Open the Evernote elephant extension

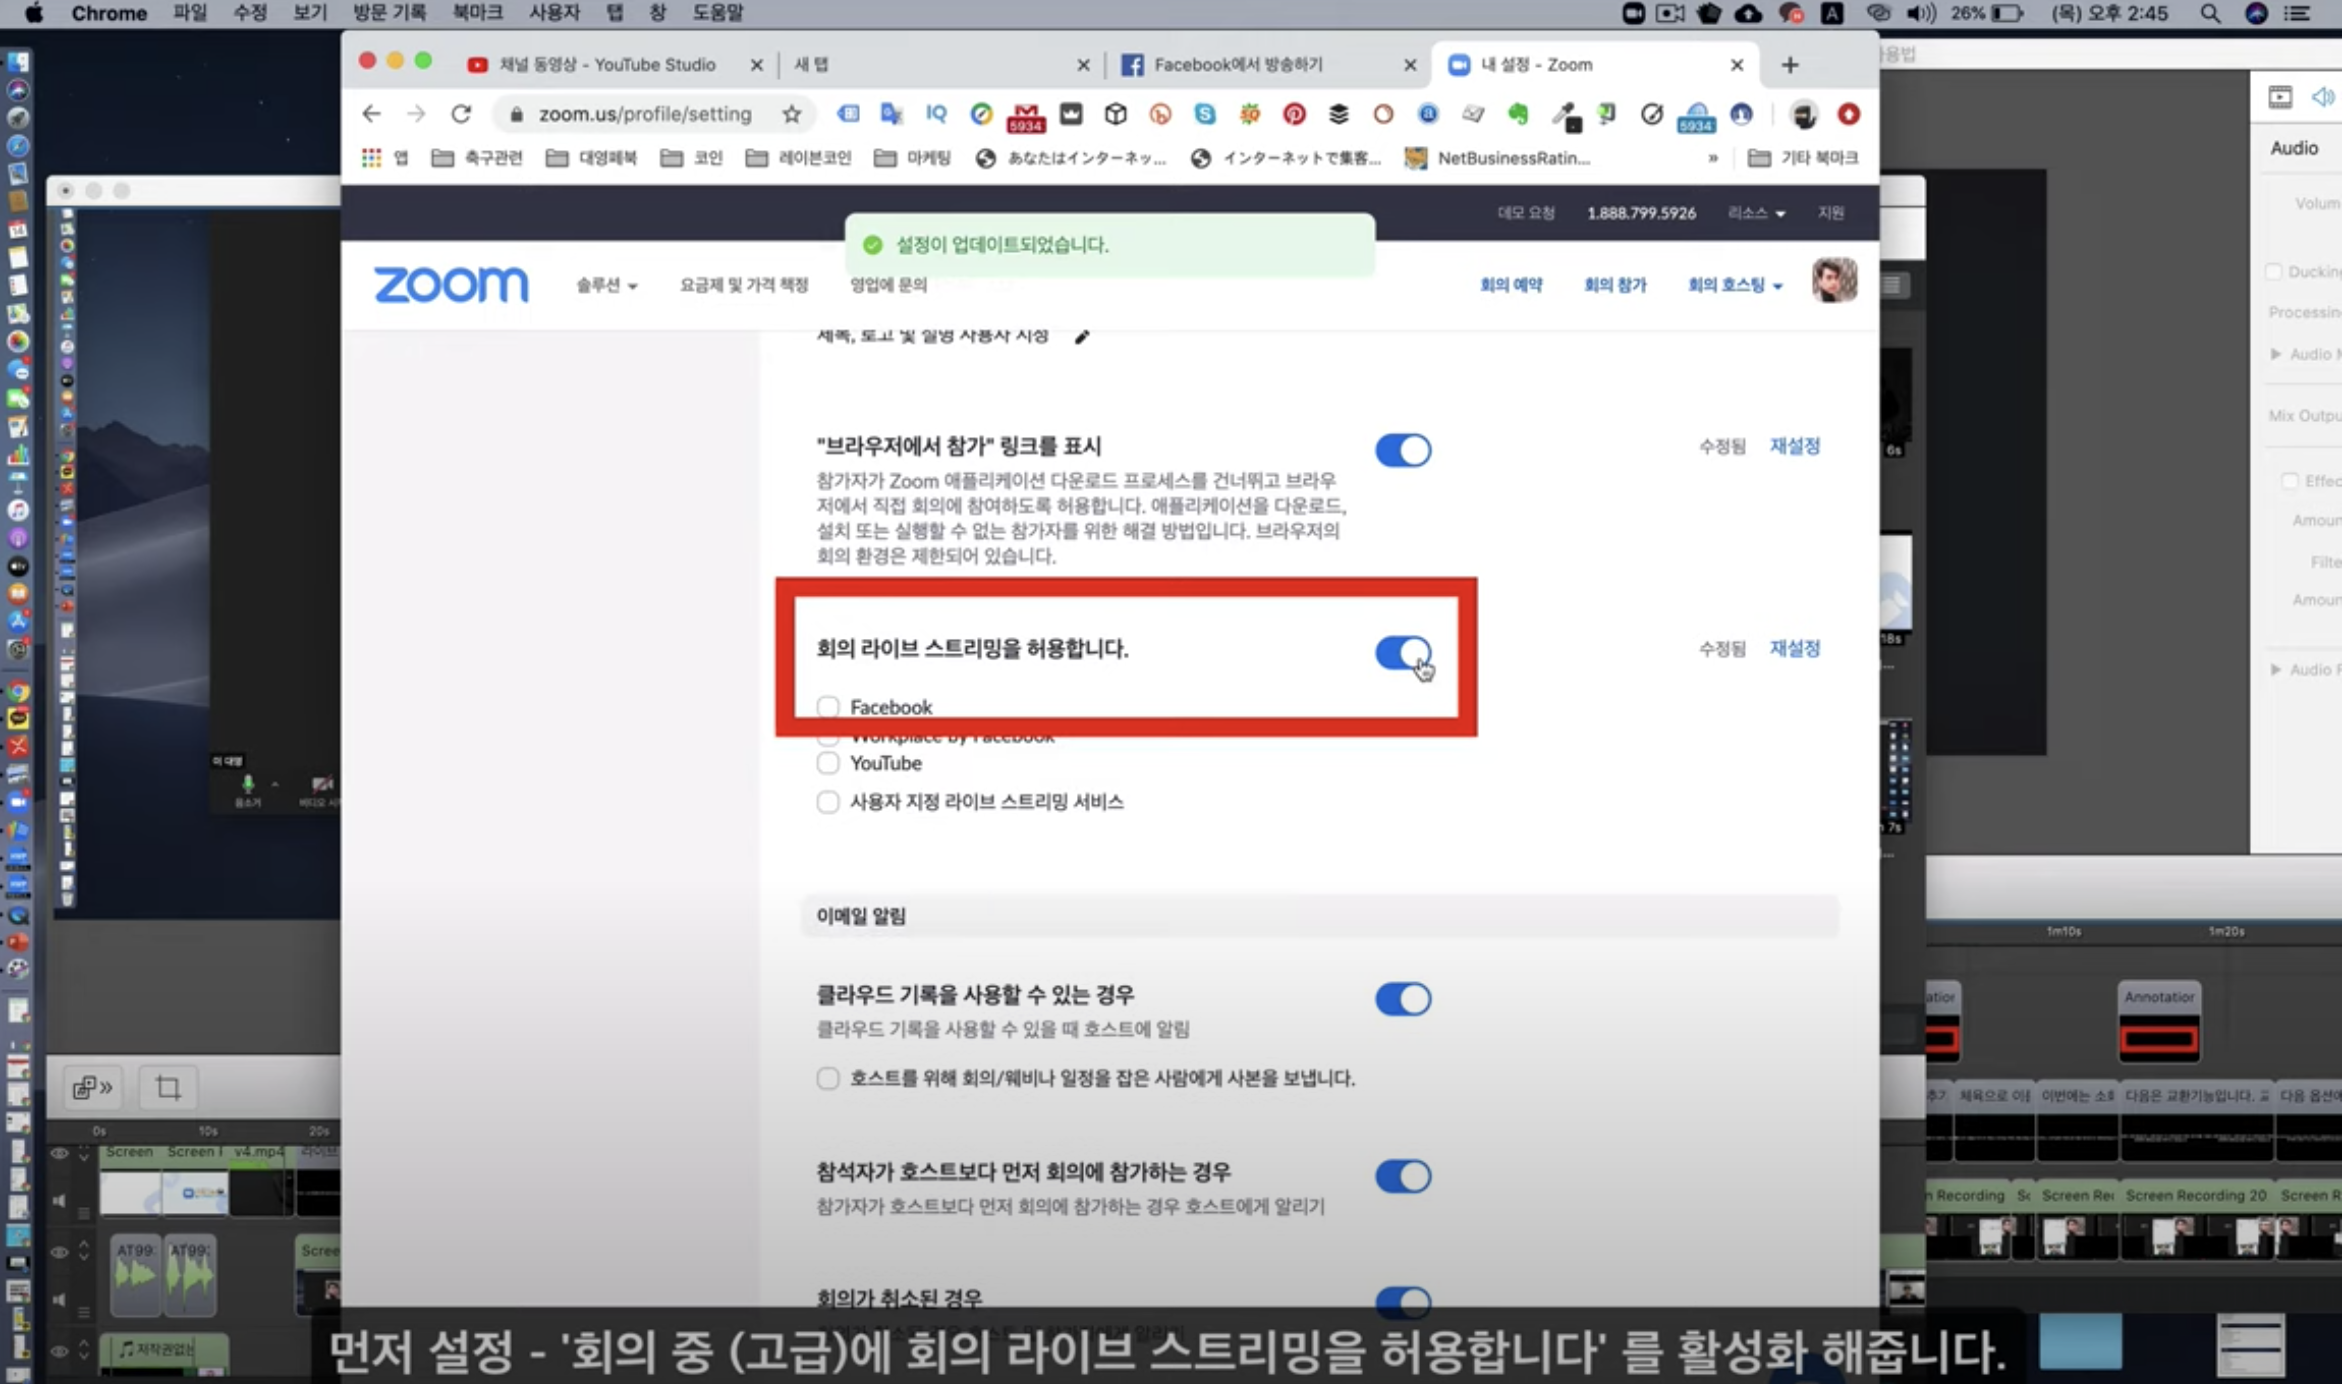tap(1518, 114)
